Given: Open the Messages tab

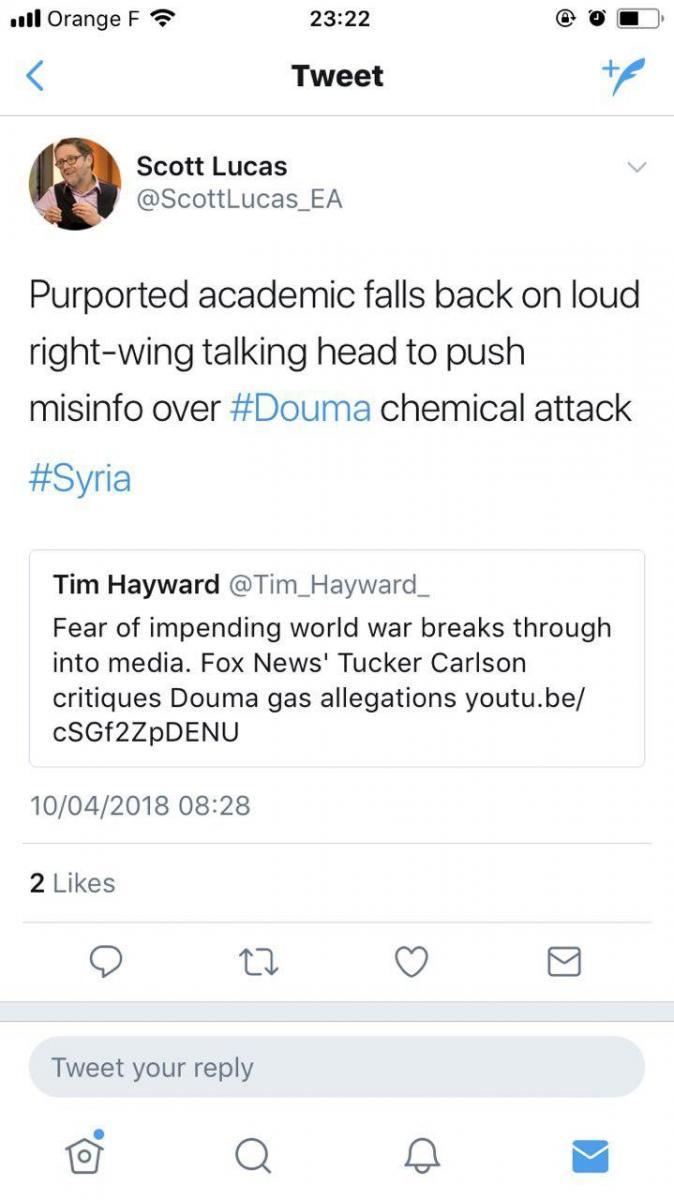Looking at the screenshot, I should 590,1156.
